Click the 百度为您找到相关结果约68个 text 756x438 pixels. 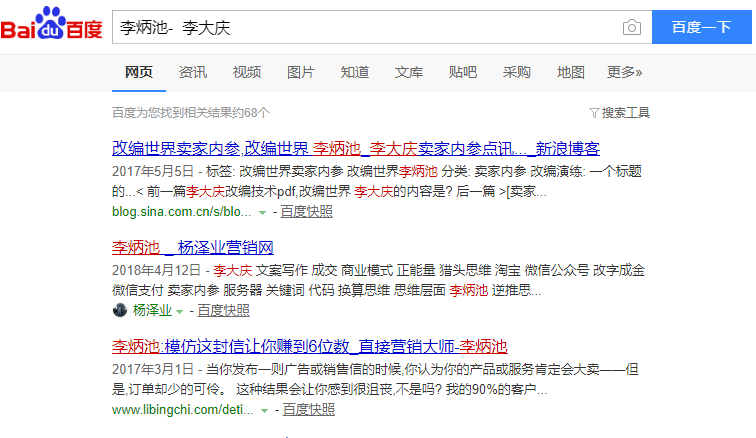pyautogui.click(x=190, y=113)
